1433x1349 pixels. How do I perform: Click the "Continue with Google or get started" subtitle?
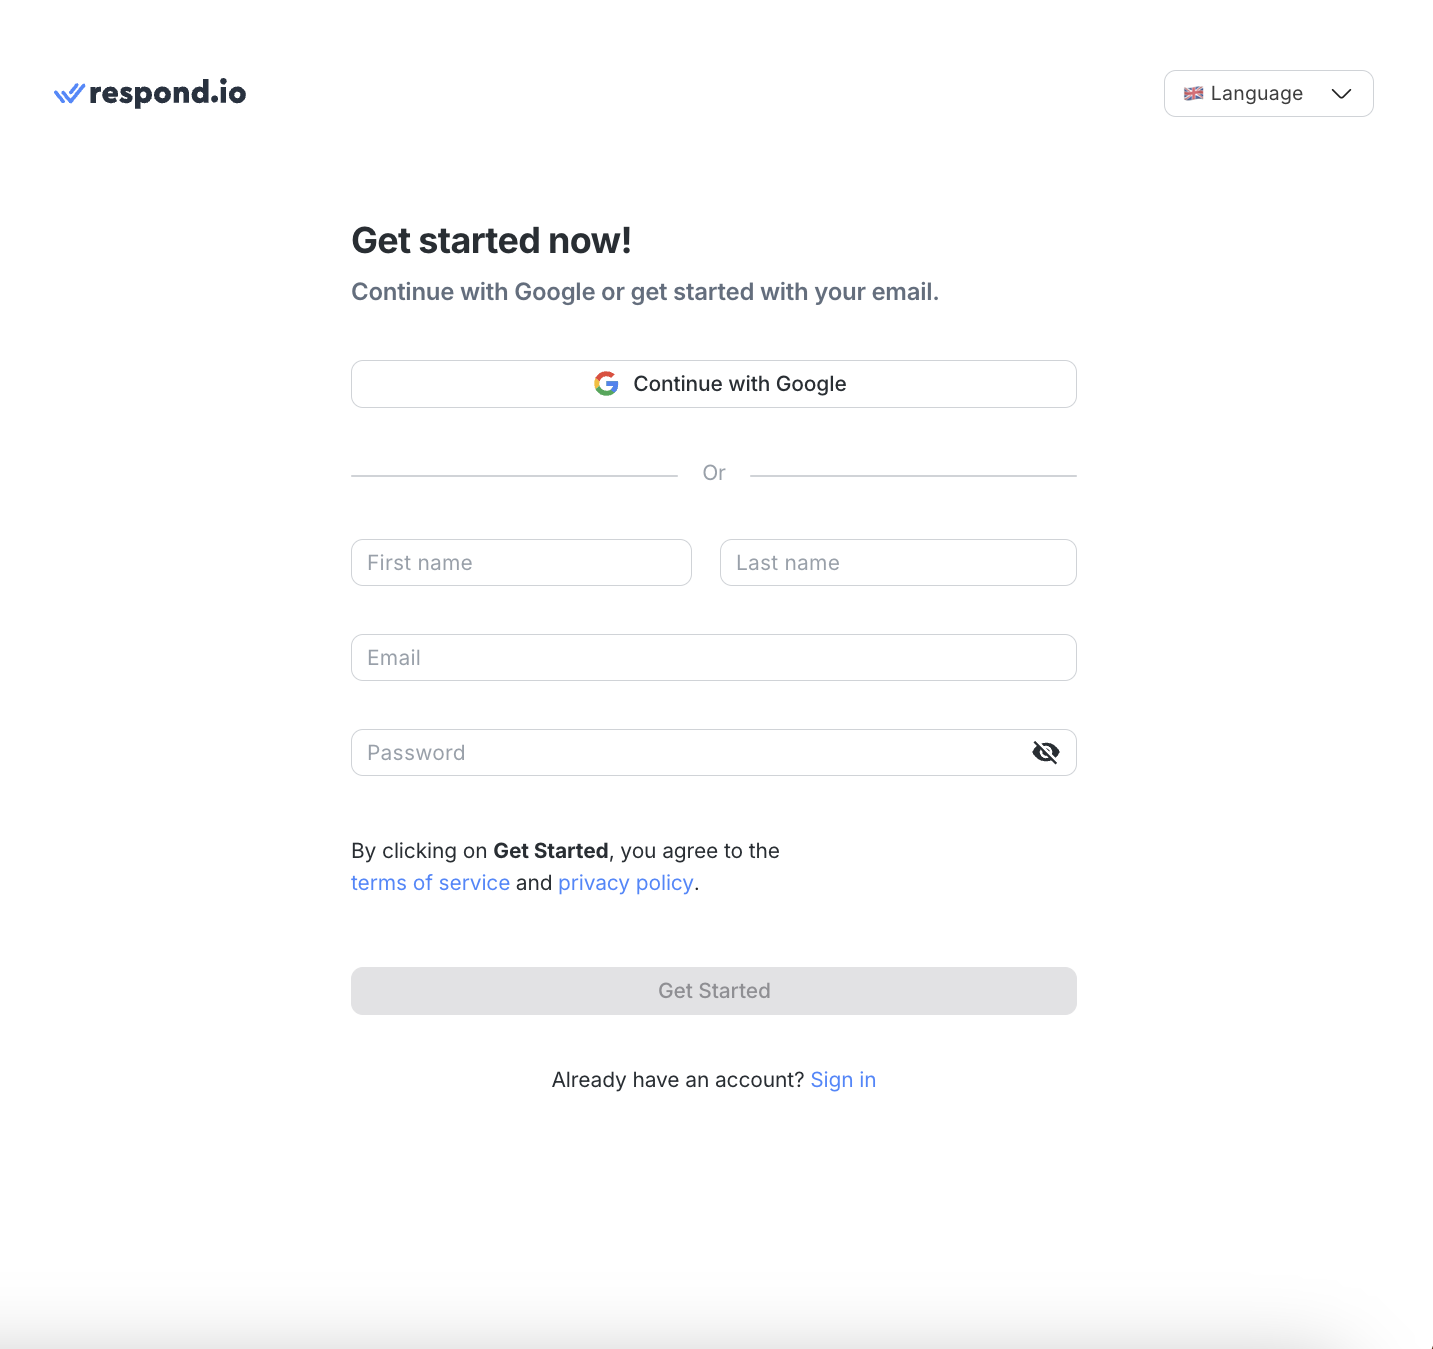(x=645, y=292)
